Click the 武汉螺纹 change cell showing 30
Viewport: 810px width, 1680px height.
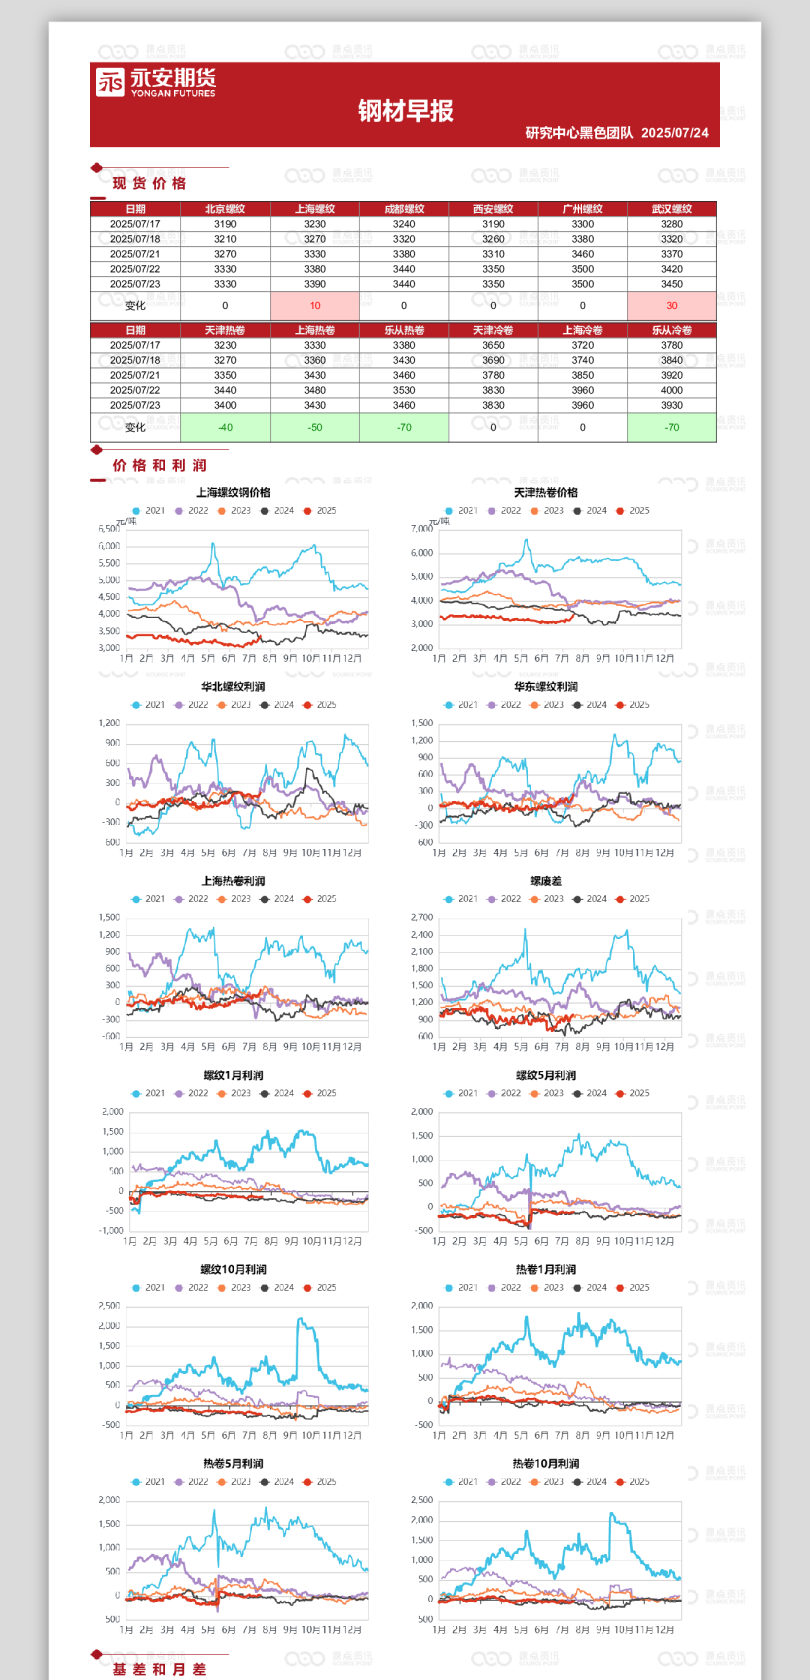(672, 306)
